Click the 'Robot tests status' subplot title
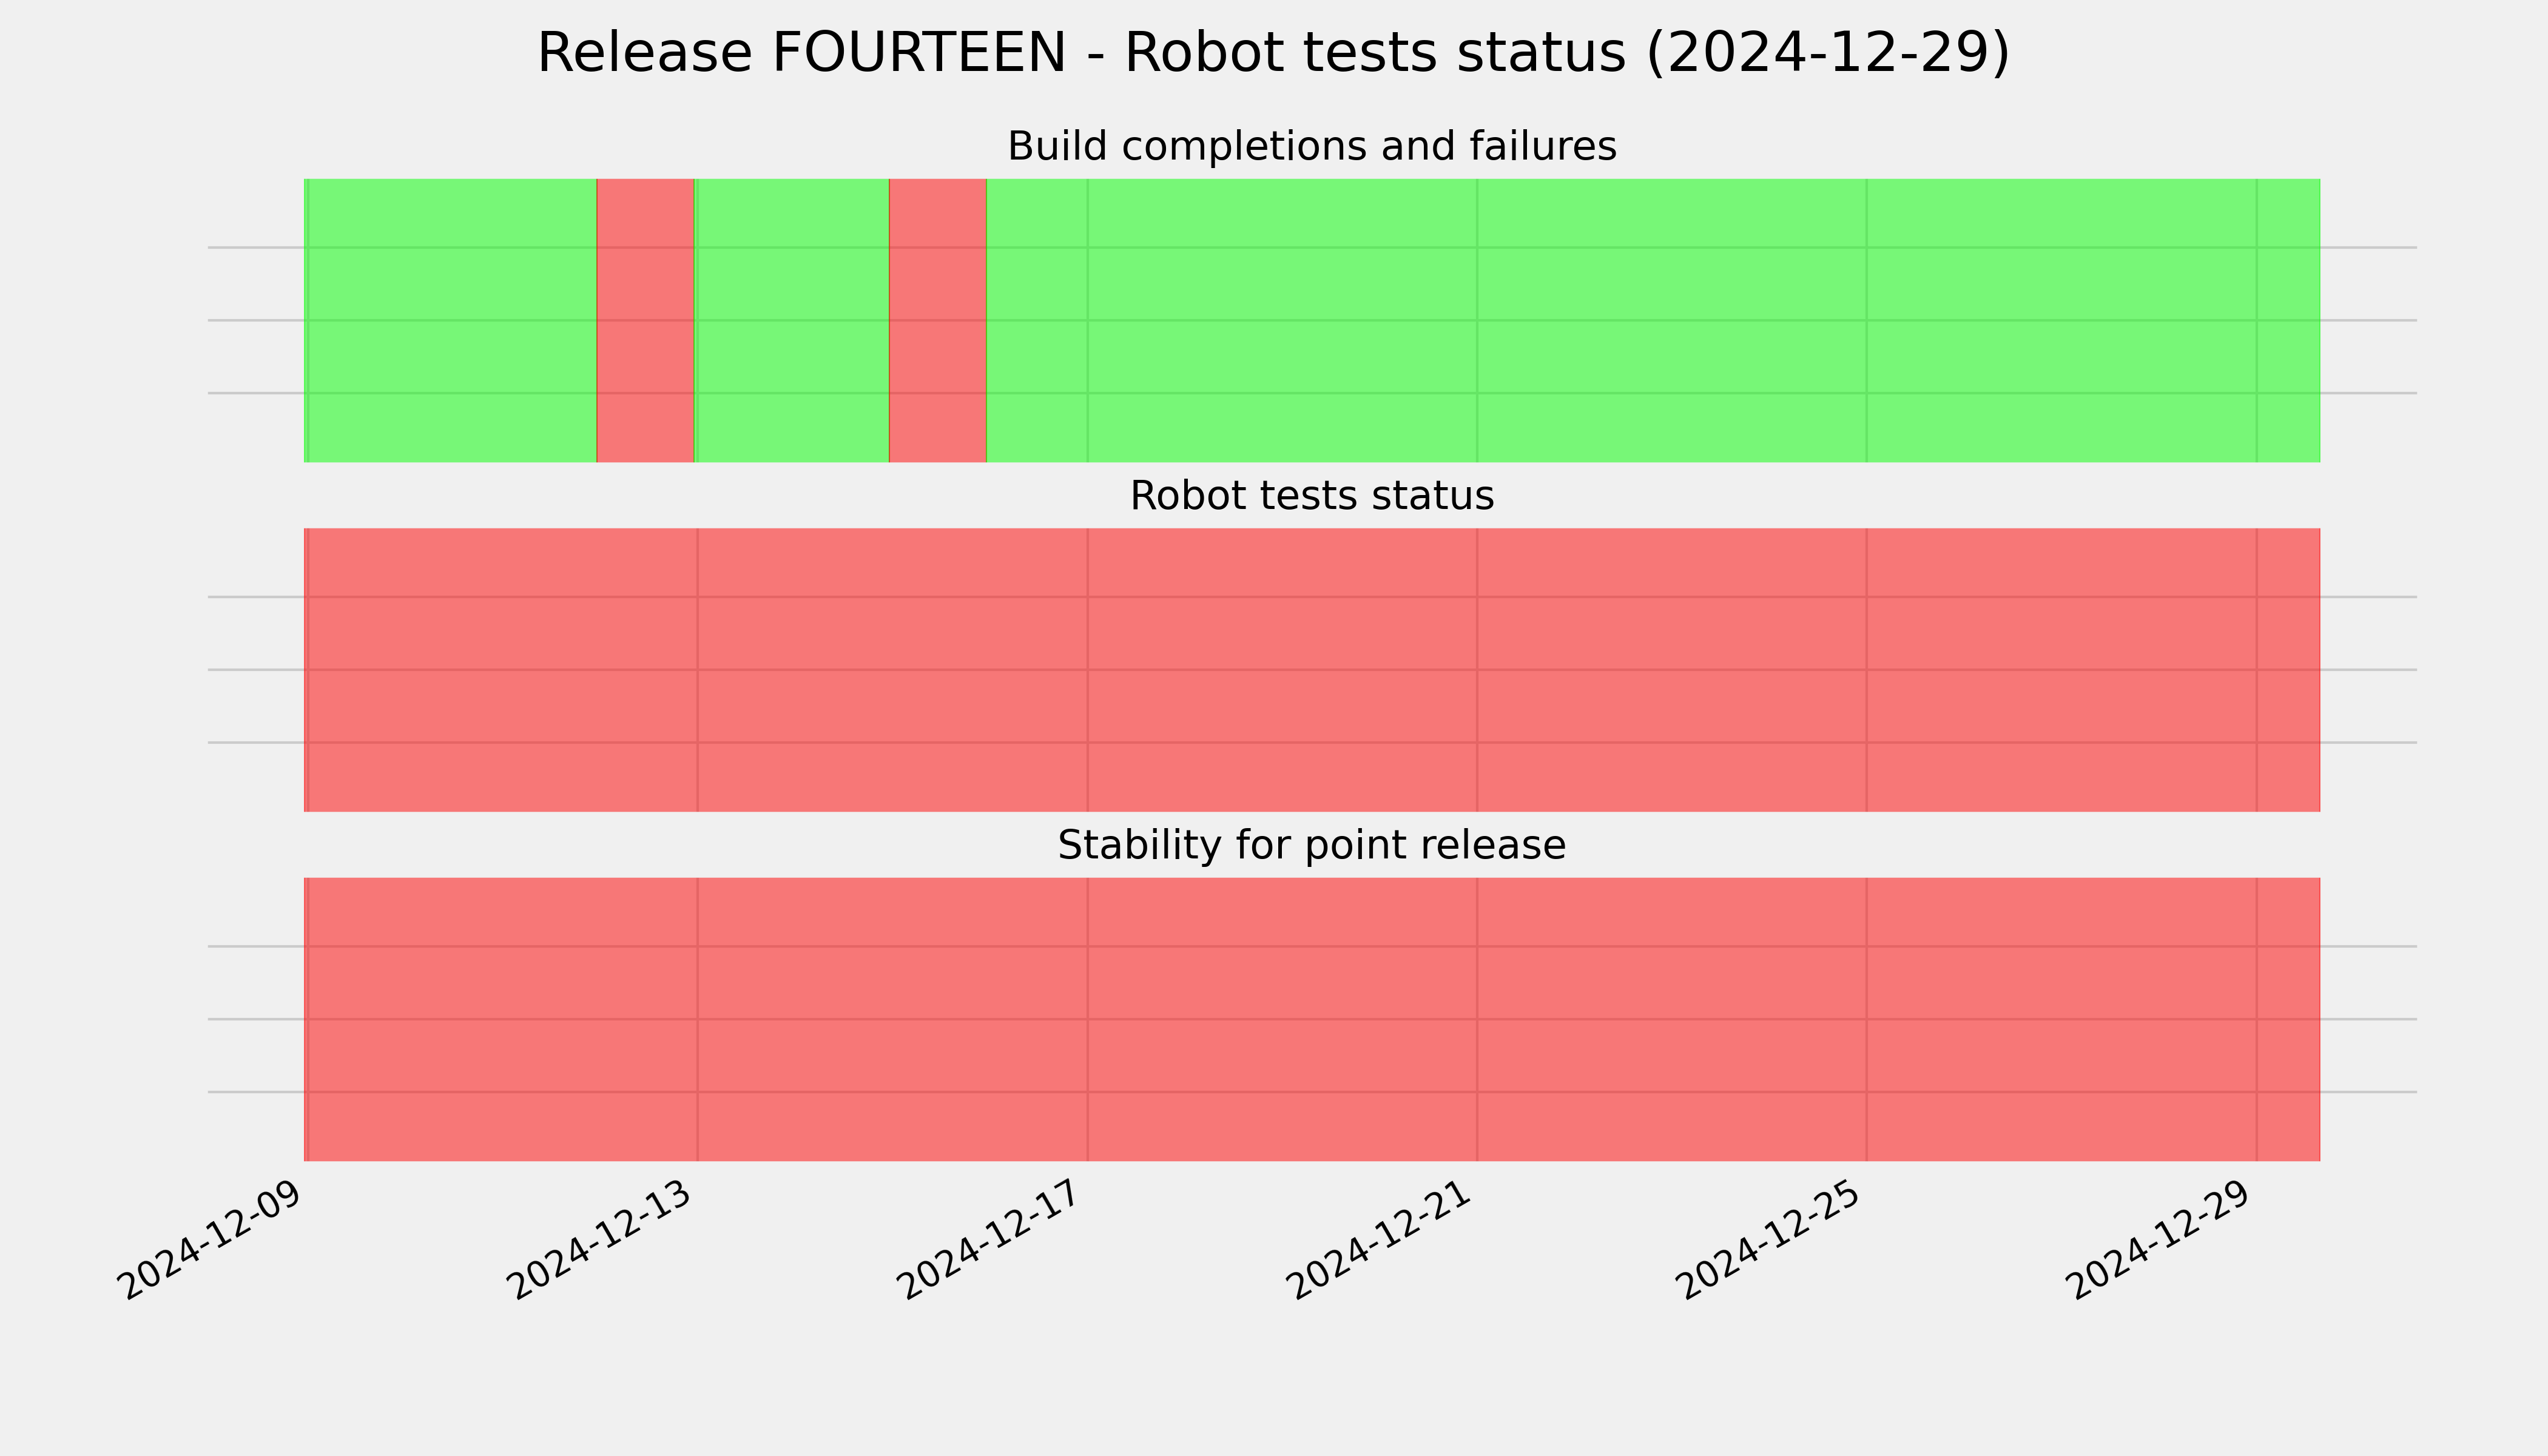Viewport: 2548px width, 1456px height. [1312, 496]
